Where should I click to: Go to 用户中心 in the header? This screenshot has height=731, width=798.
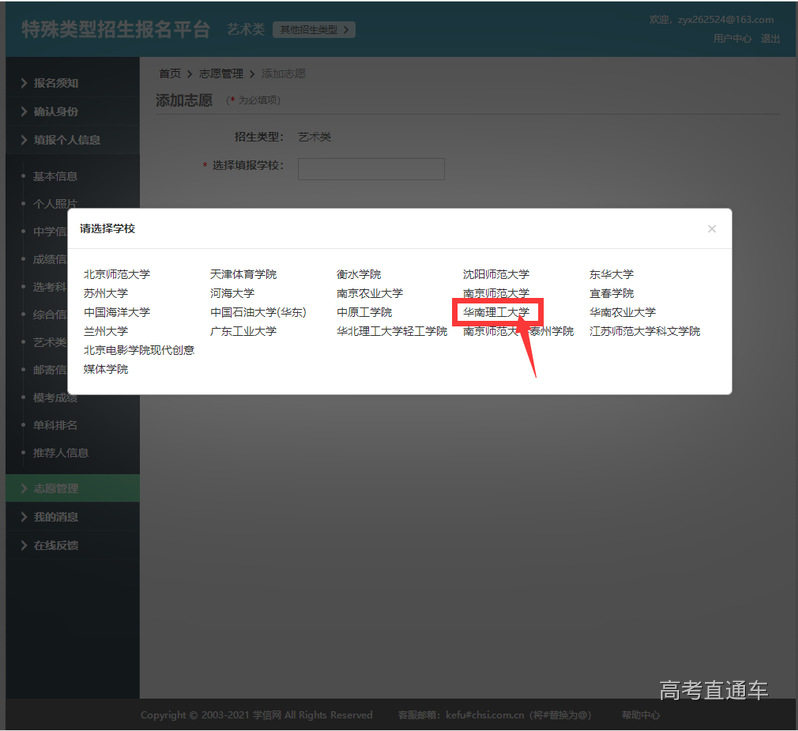pyautogui.click(x=732, y=39)
